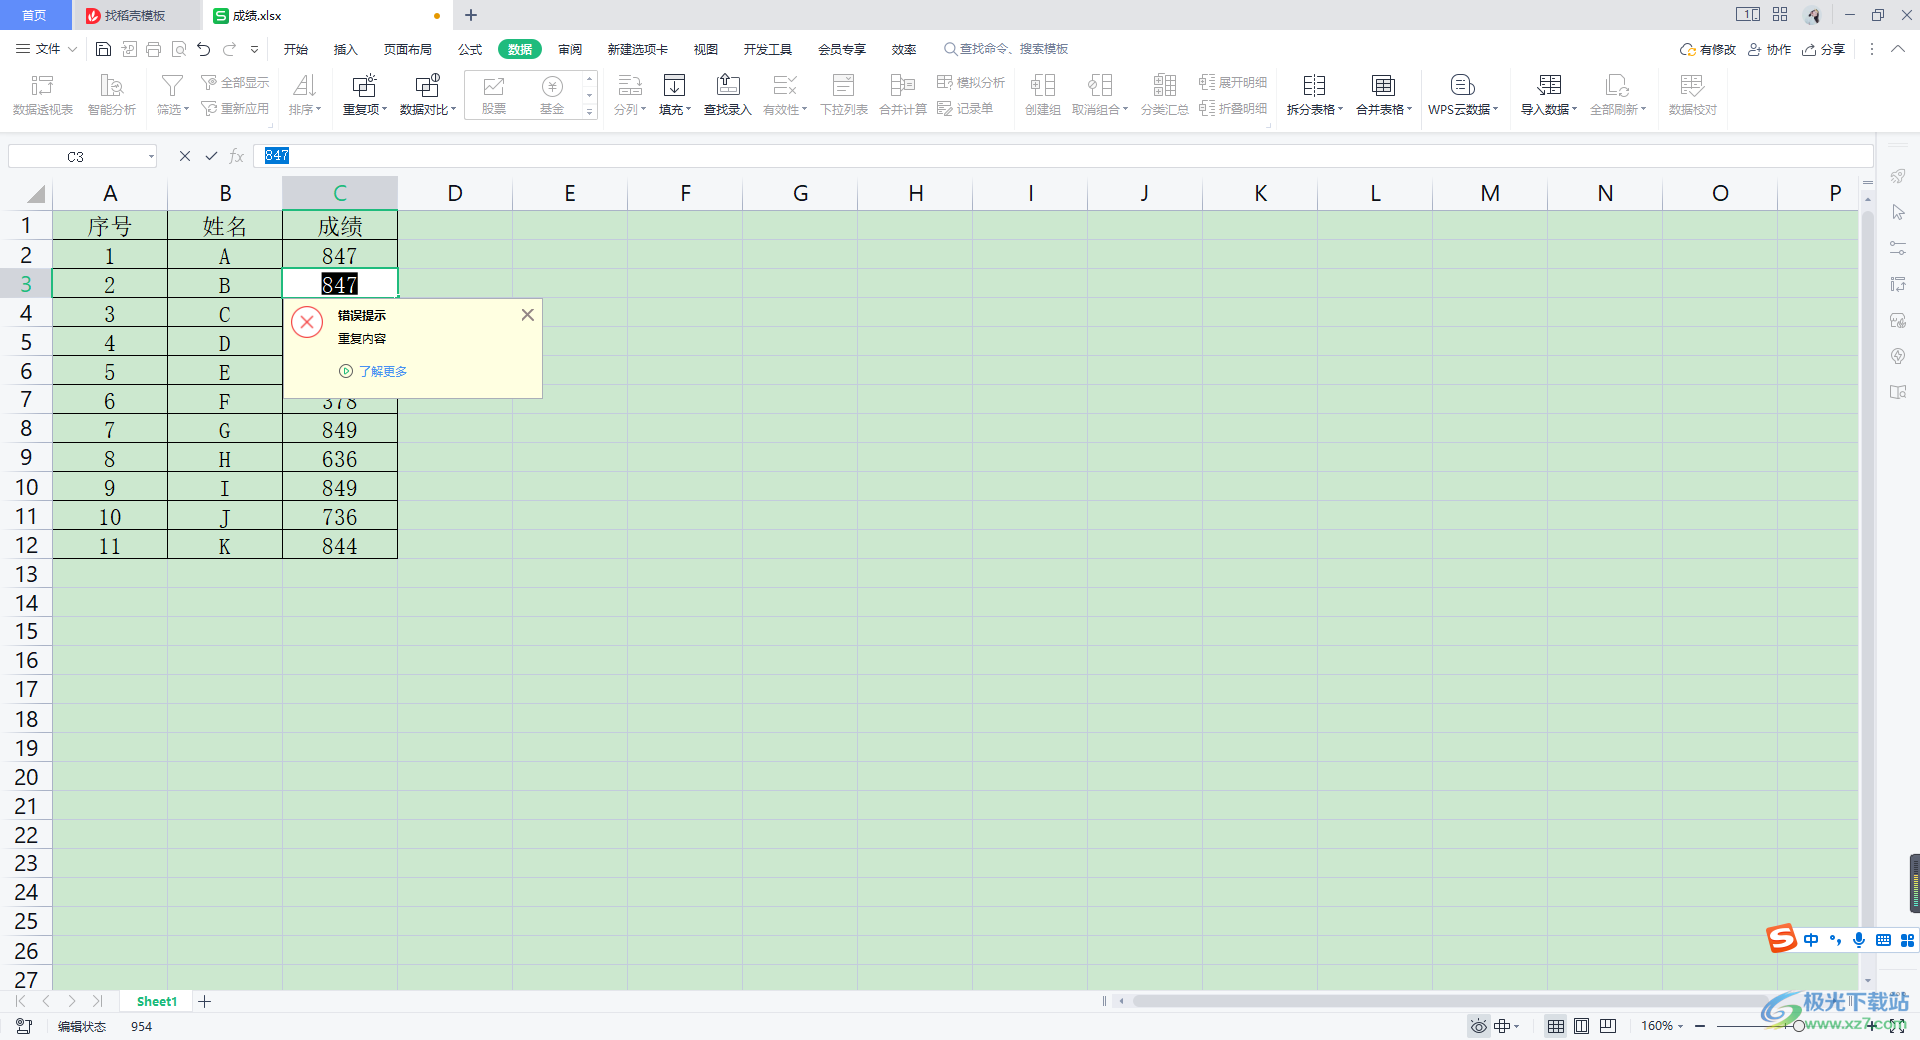Cancel the cell edit with X icon

[x=185, y=156]
